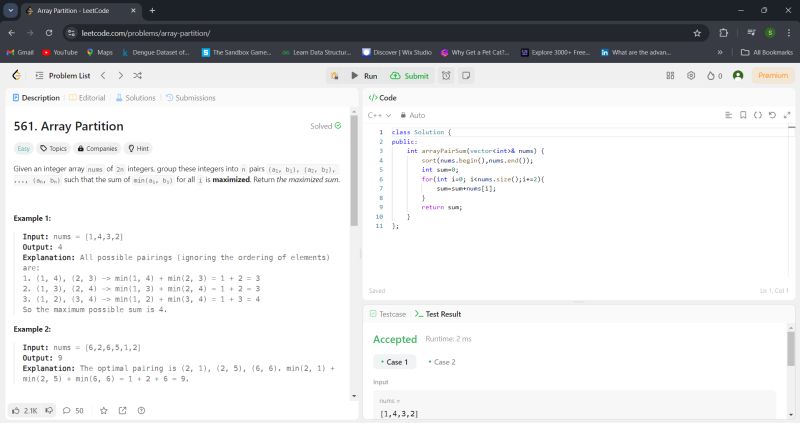Close the Array Partition tab
800x423 pixels.
point(133,10)
